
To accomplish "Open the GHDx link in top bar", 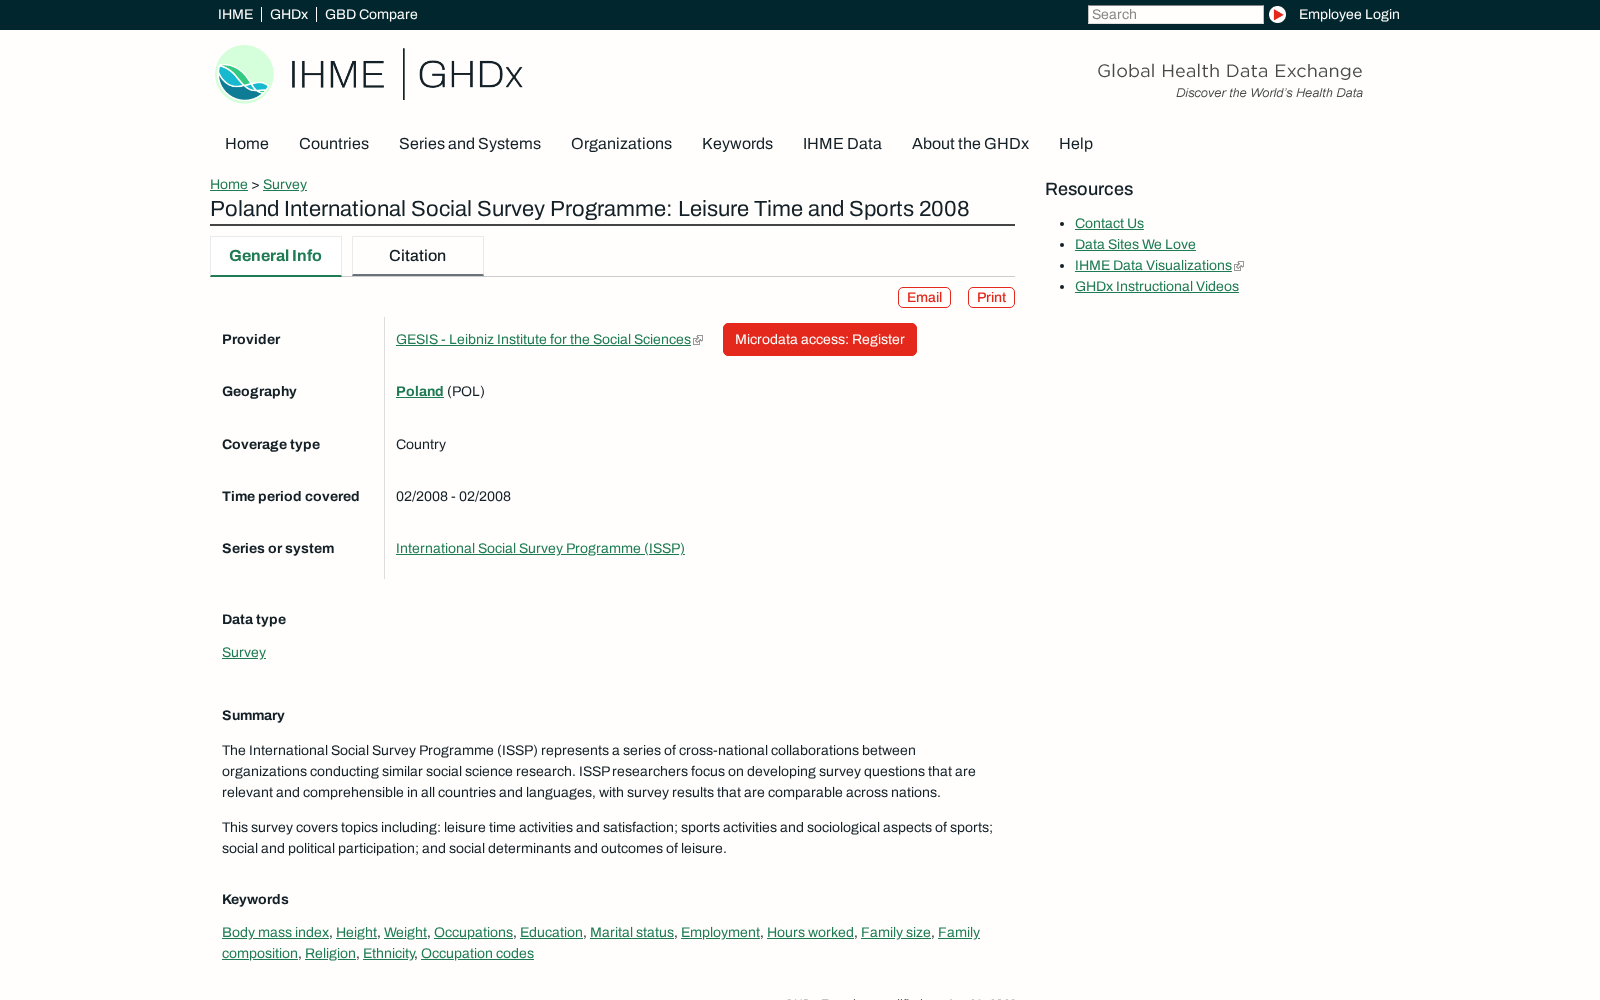I will click(289, 14).
